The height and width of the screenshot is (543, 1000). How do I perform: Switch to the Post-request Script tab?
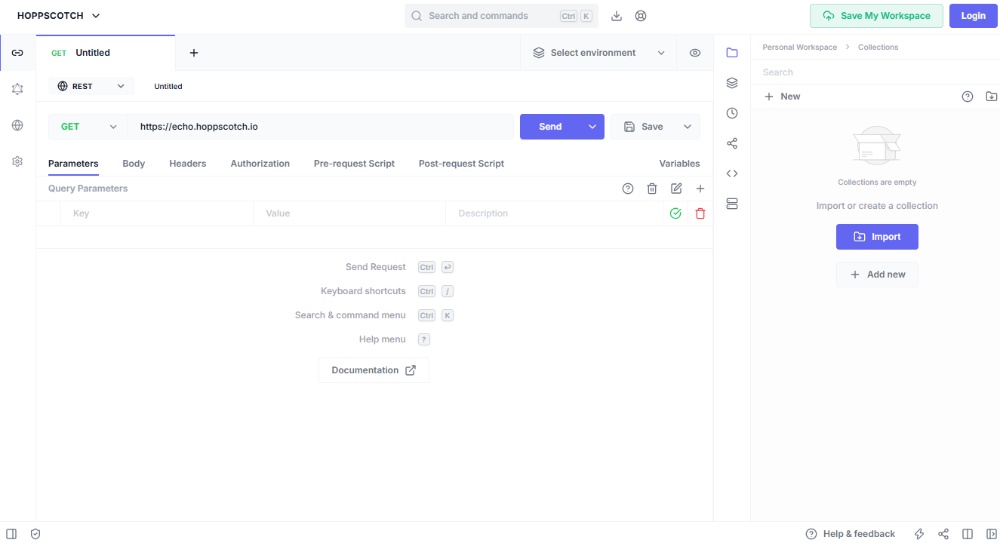461,163
